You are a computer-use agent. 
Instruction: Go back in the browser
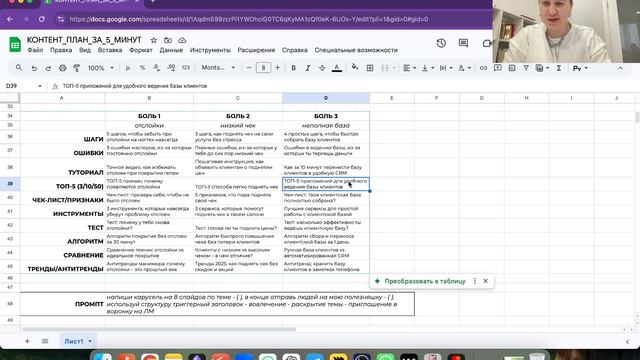click(10, 19)
